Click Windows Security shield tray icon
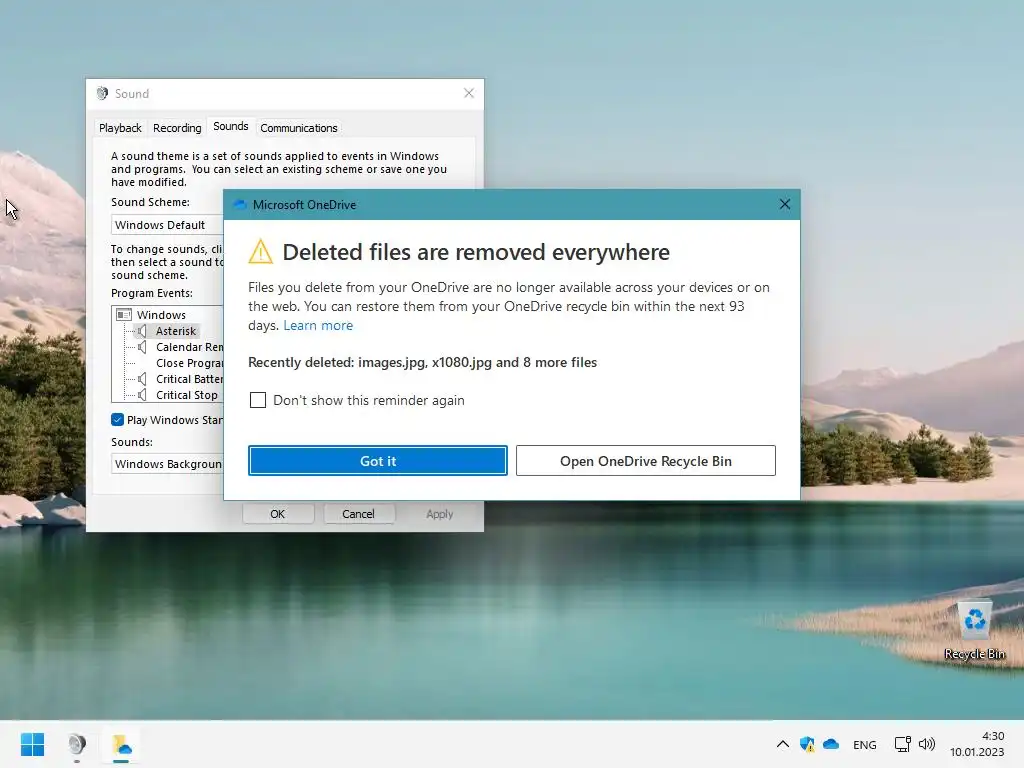The width and height of the screenshot is (1024, 768). (x=807, y=744)
